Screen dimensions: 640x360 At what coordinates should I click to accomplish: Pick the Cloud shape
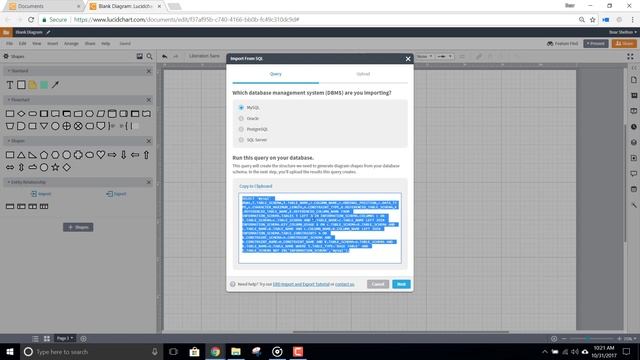[x=33, y=167]
